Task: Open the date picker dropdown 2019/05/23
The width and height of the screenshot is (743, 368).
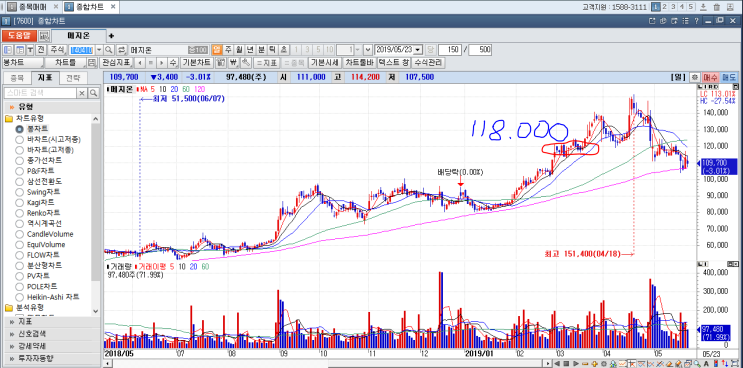Action: pyautogui.click(x=417, y=50)
